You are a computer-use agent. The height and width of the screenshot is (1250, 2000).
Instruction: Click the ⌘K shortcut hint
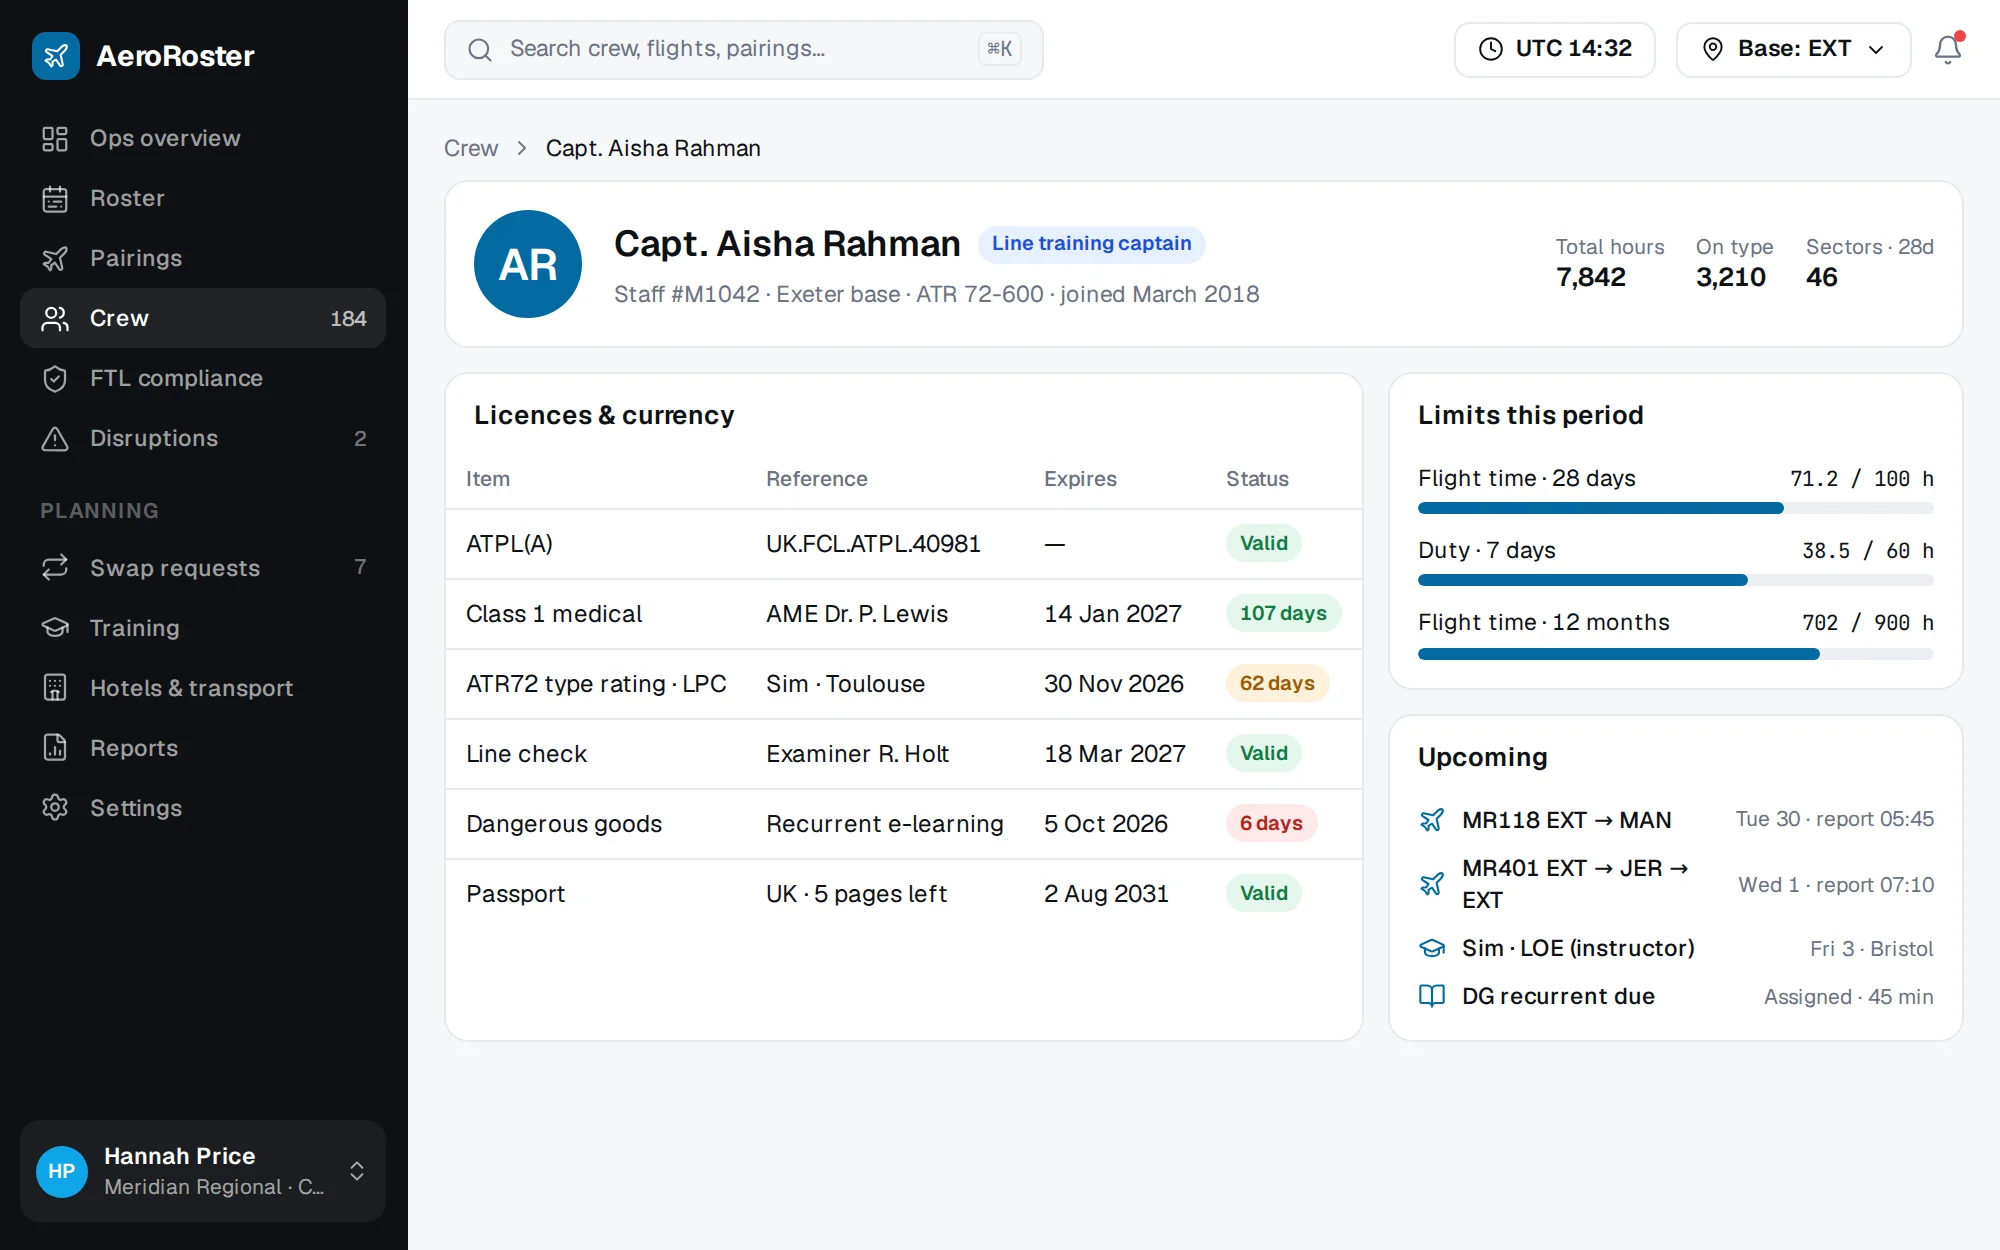click(x=999, y=49)
